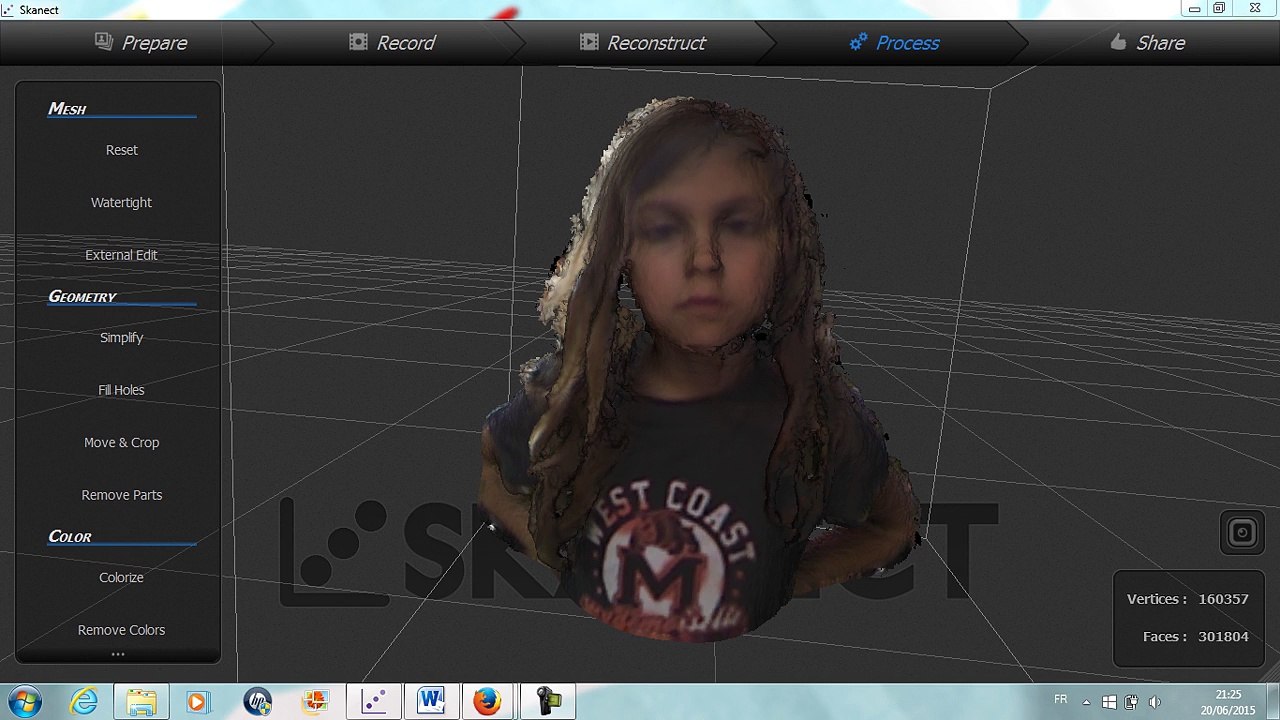Screen dimensions: 1280x720
Task: Click the Mesh section heading
Action: [67, 109]
